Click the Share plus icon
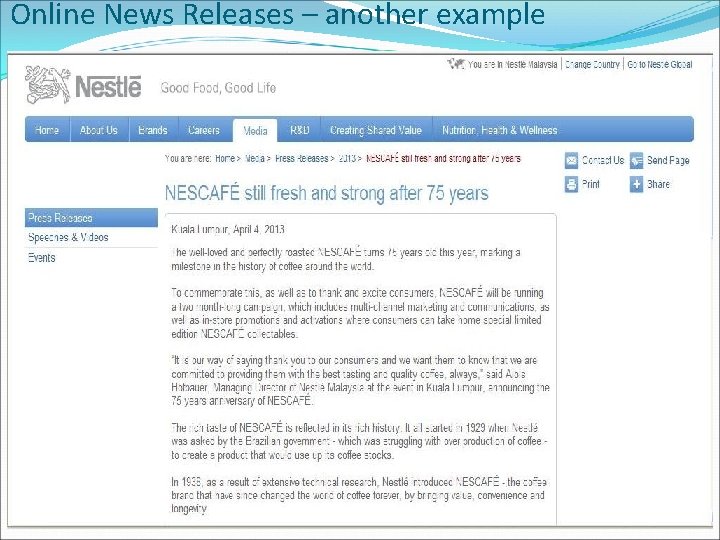The height and width of the screenshot is (540, 720). pyautogui.click(x=636, y=185)
